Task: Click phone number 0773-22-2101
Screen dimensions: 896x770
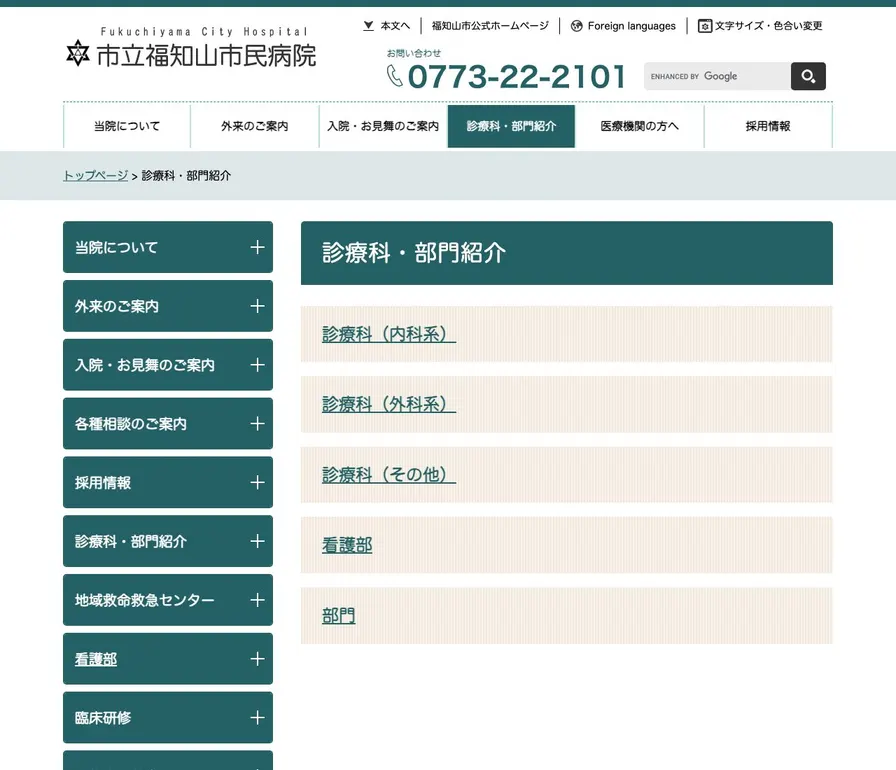Action: click(x=517, y=77)
